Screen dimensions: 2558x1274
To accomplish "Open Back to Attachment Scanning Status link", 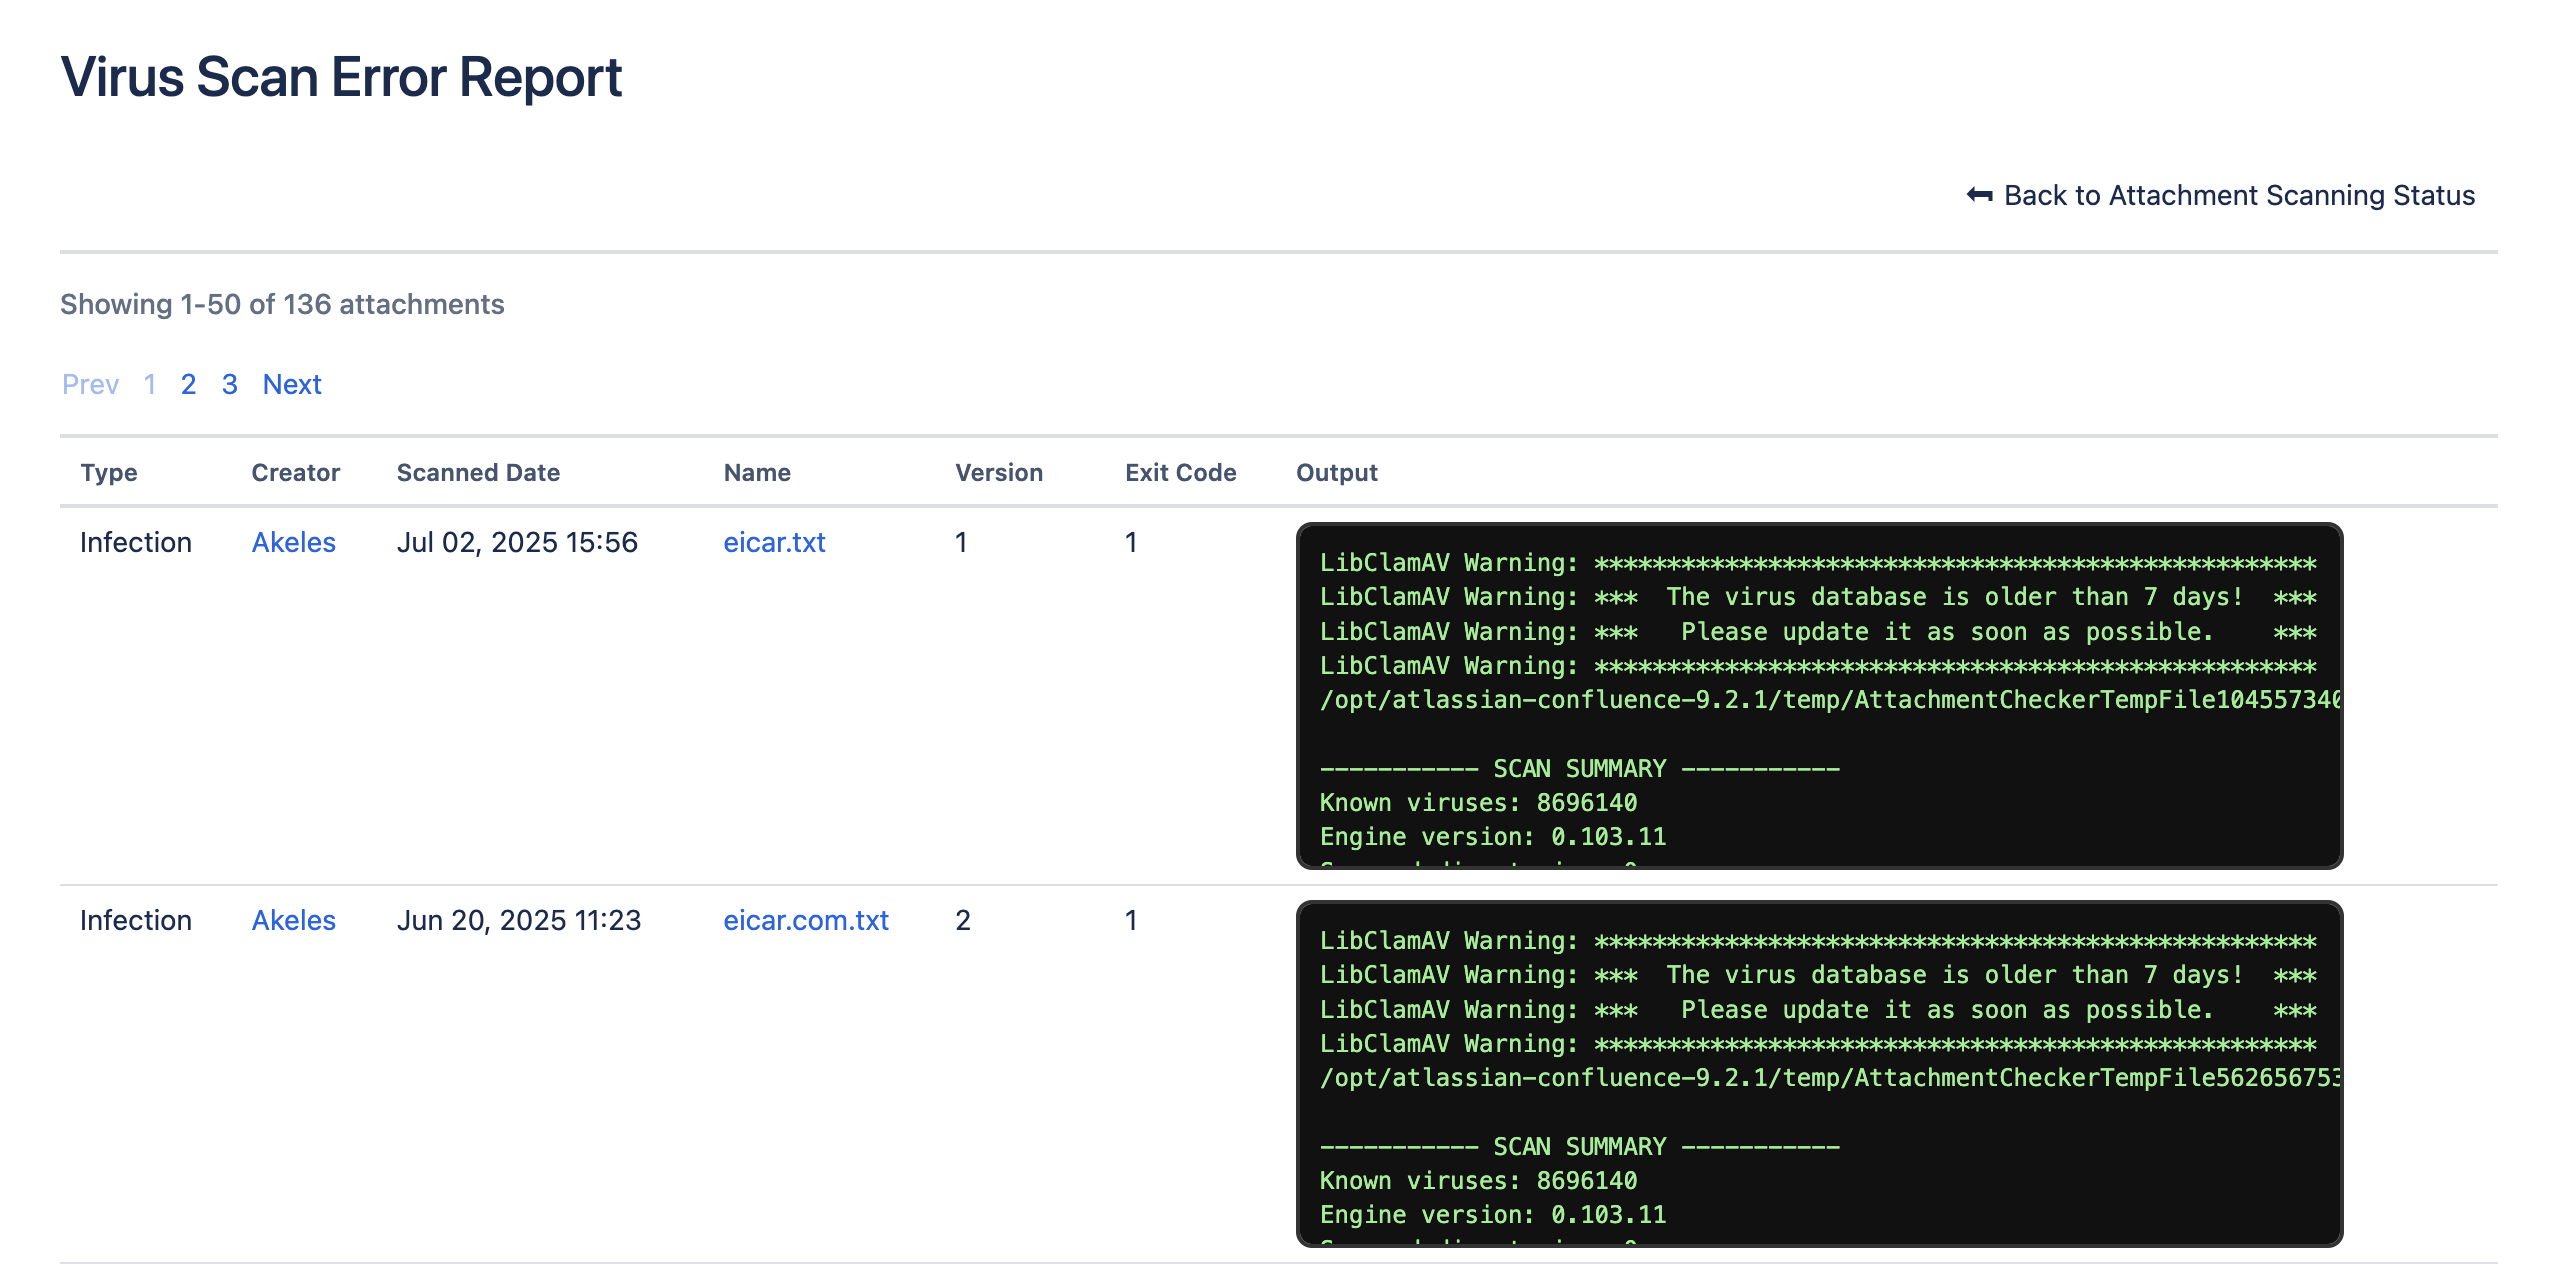I will [x=2238, y=195].
